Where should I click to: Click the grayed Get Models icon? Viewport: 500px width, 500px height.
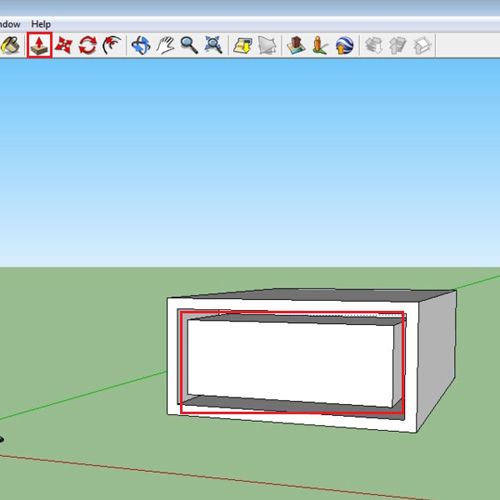point(373,45)
